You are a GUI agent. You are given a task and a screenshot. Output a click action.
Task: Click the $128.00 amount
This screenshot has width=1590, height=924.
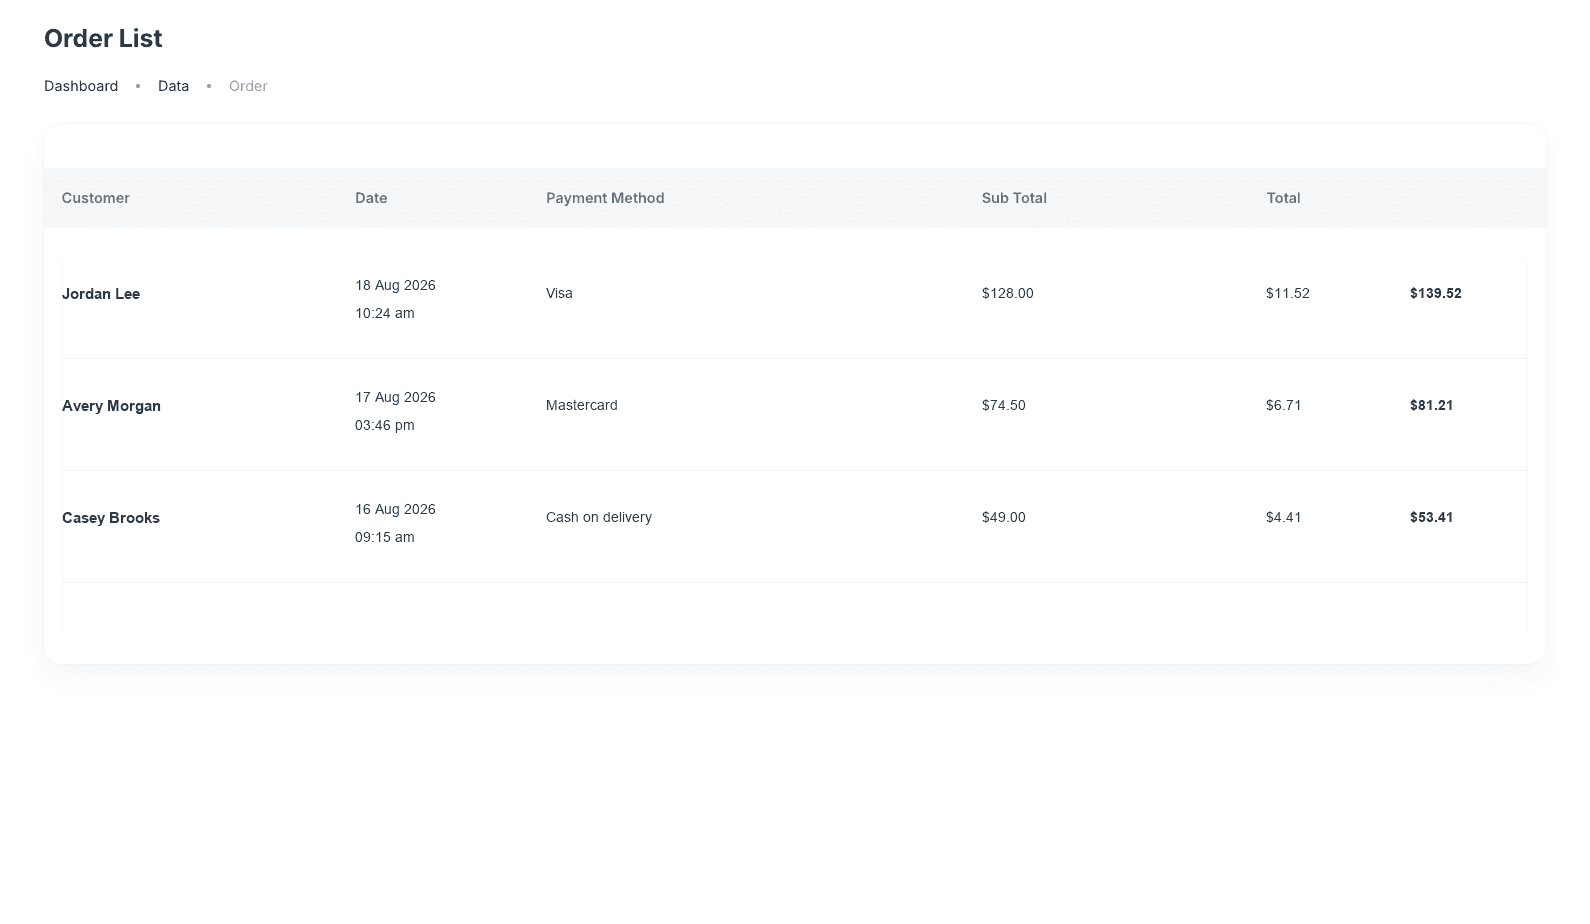pyautogui.click(x=1008, y=293)
